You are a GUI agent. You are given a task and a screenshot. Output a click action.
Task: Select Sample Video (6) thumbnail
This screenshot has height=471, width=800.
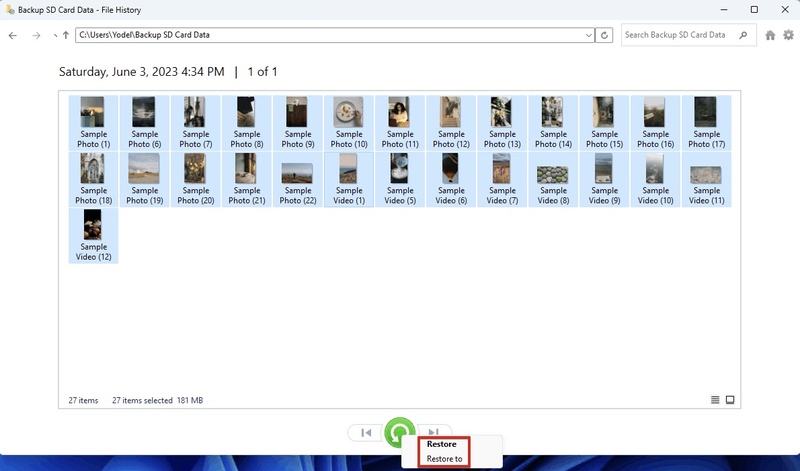[451, 179]
